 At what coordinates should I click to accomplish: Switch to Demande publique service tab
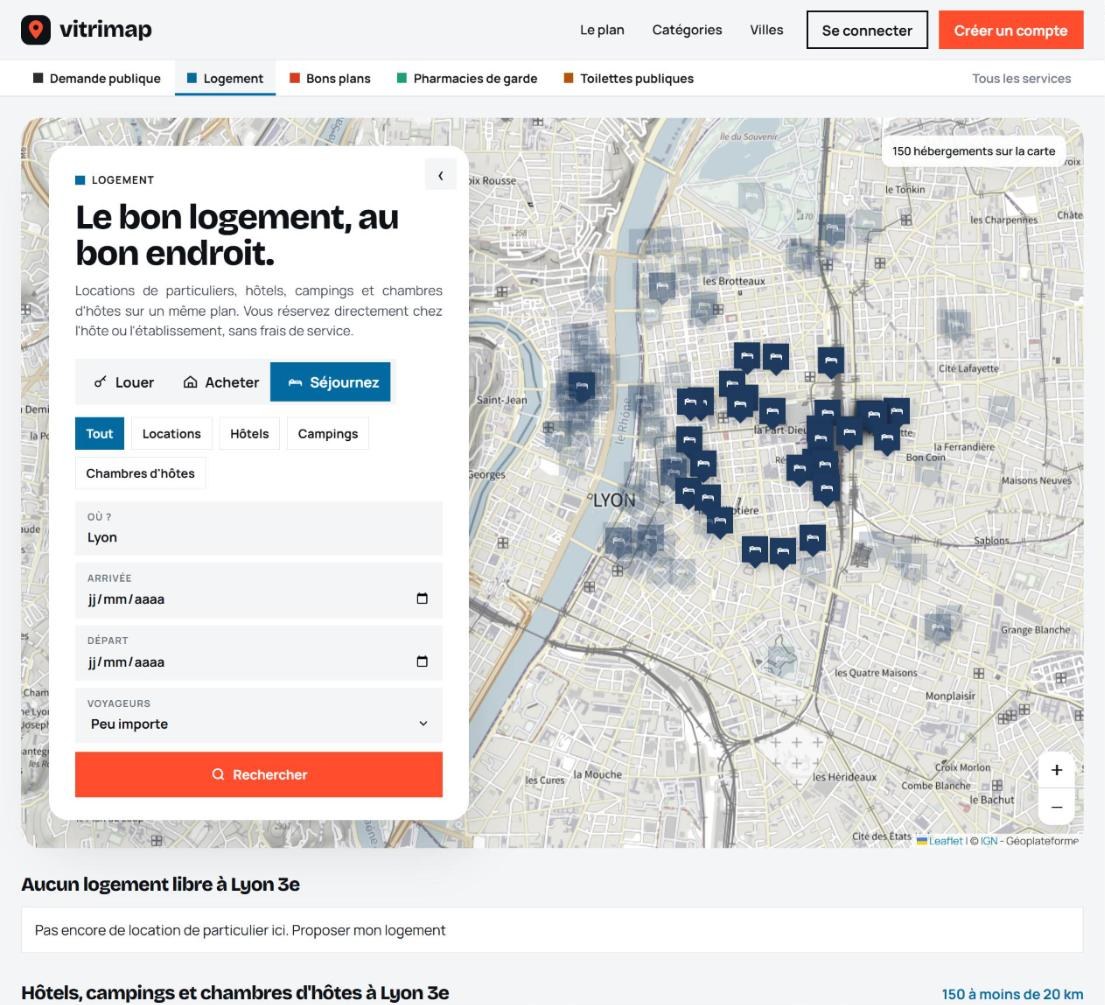click(x=97, y=78)
